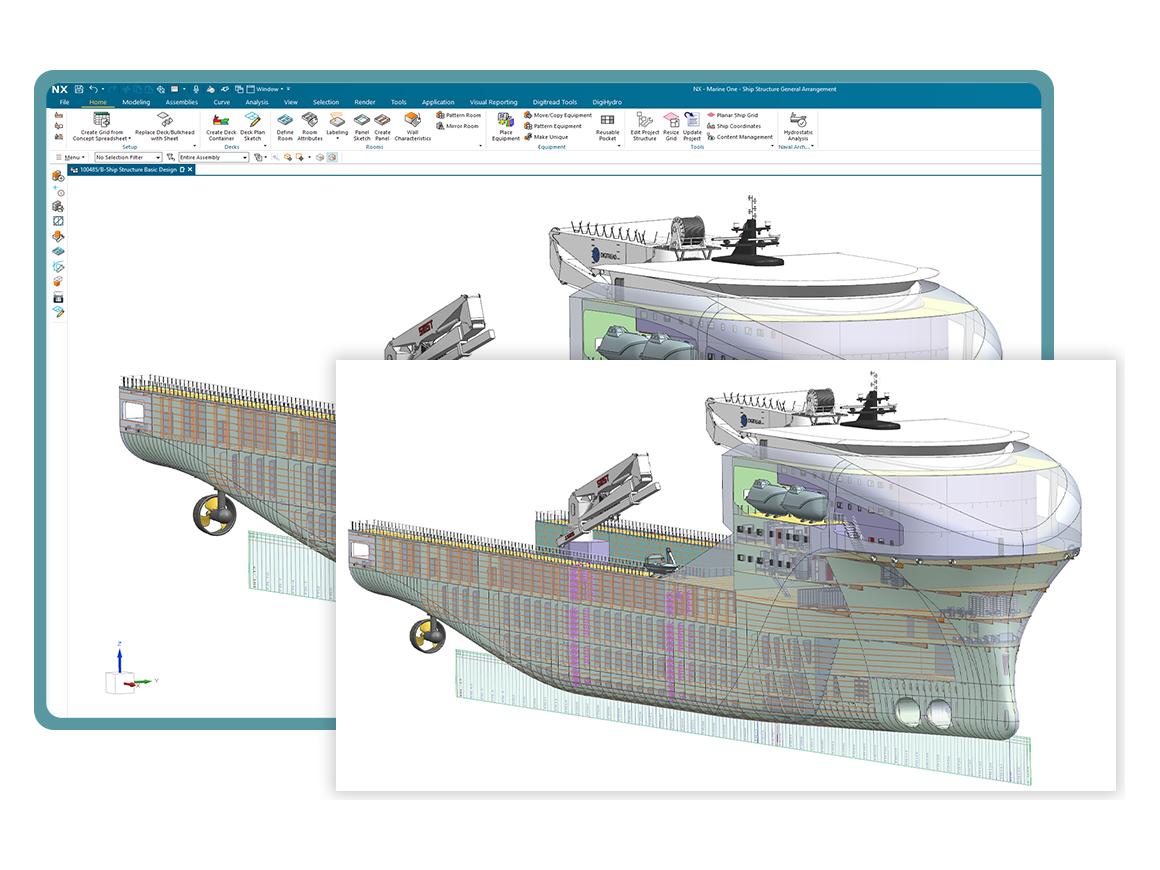Click the Pattern Equipment command

click(553, 126)
